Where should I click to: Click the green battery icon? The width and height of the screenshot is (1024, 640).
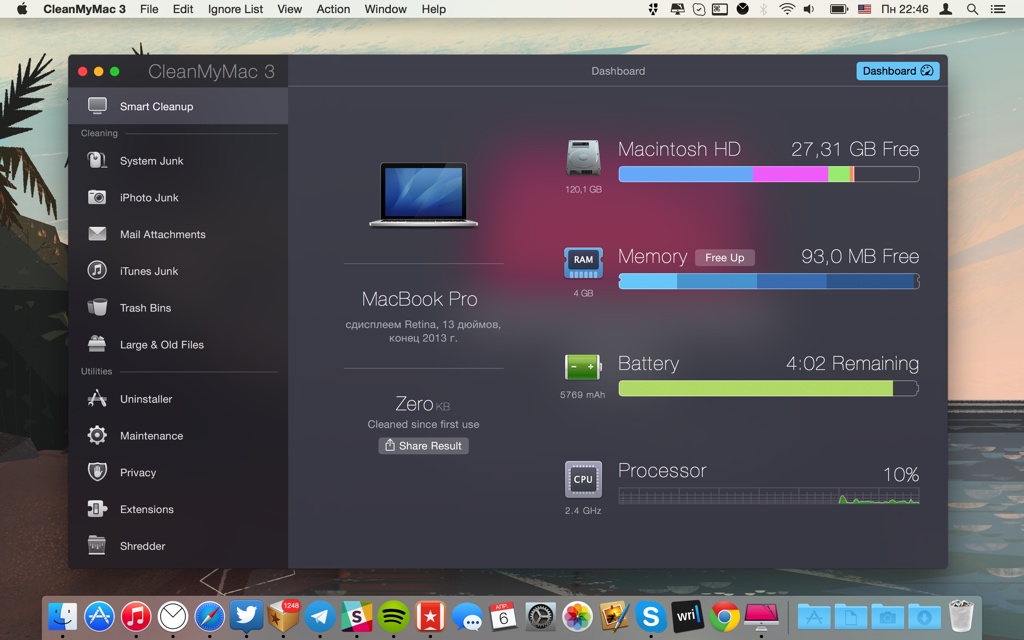[x=583, y=367]
